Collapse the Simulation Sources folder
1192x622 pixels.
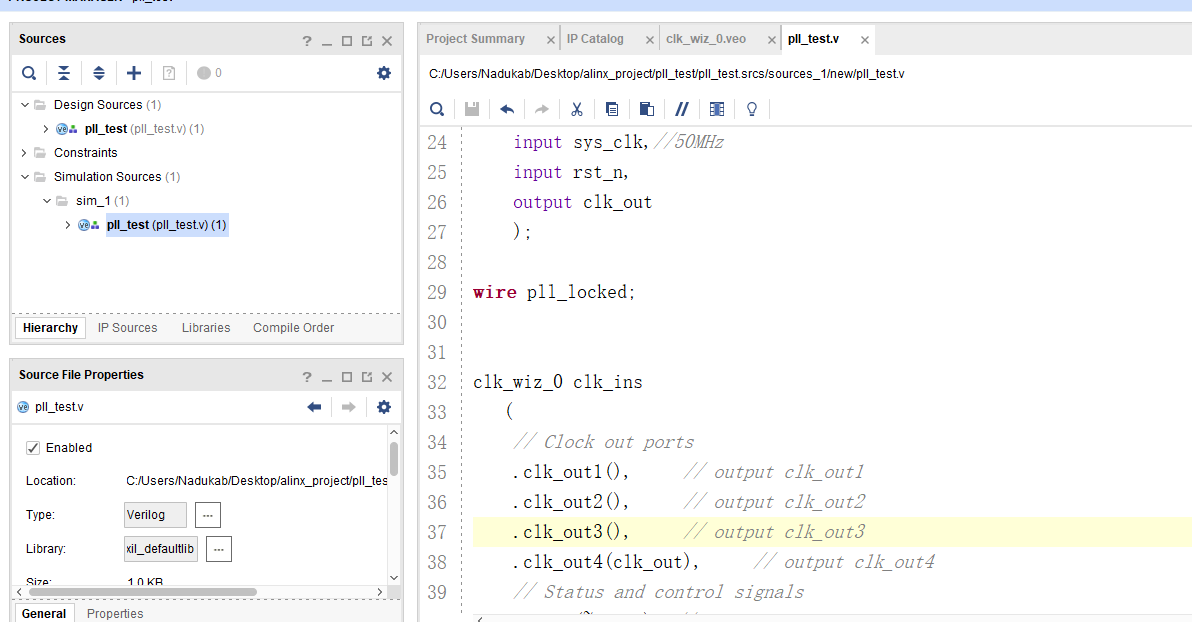click(22, 176)
